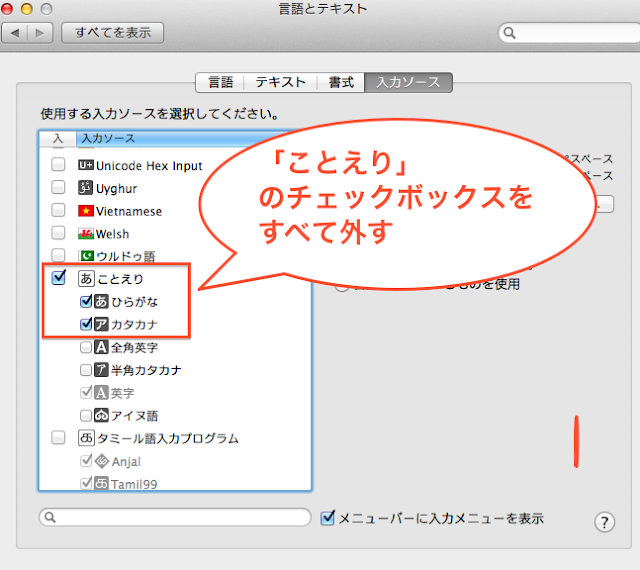640x570 pixels.
Task: Click the すべてを表示 button
Action: (x=113, y=33)
